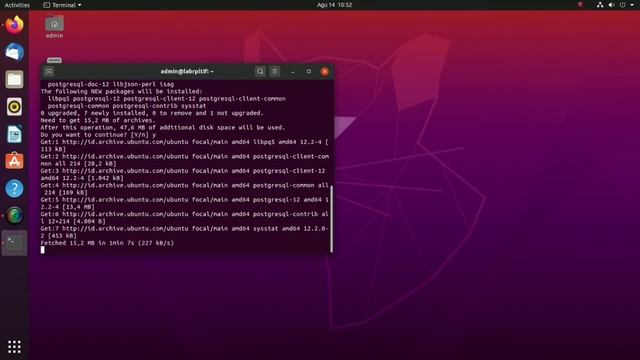Click the 'Fetched 15,2 MB in 1min 7s' line
The image size is (640, 360).
point(107,243)
